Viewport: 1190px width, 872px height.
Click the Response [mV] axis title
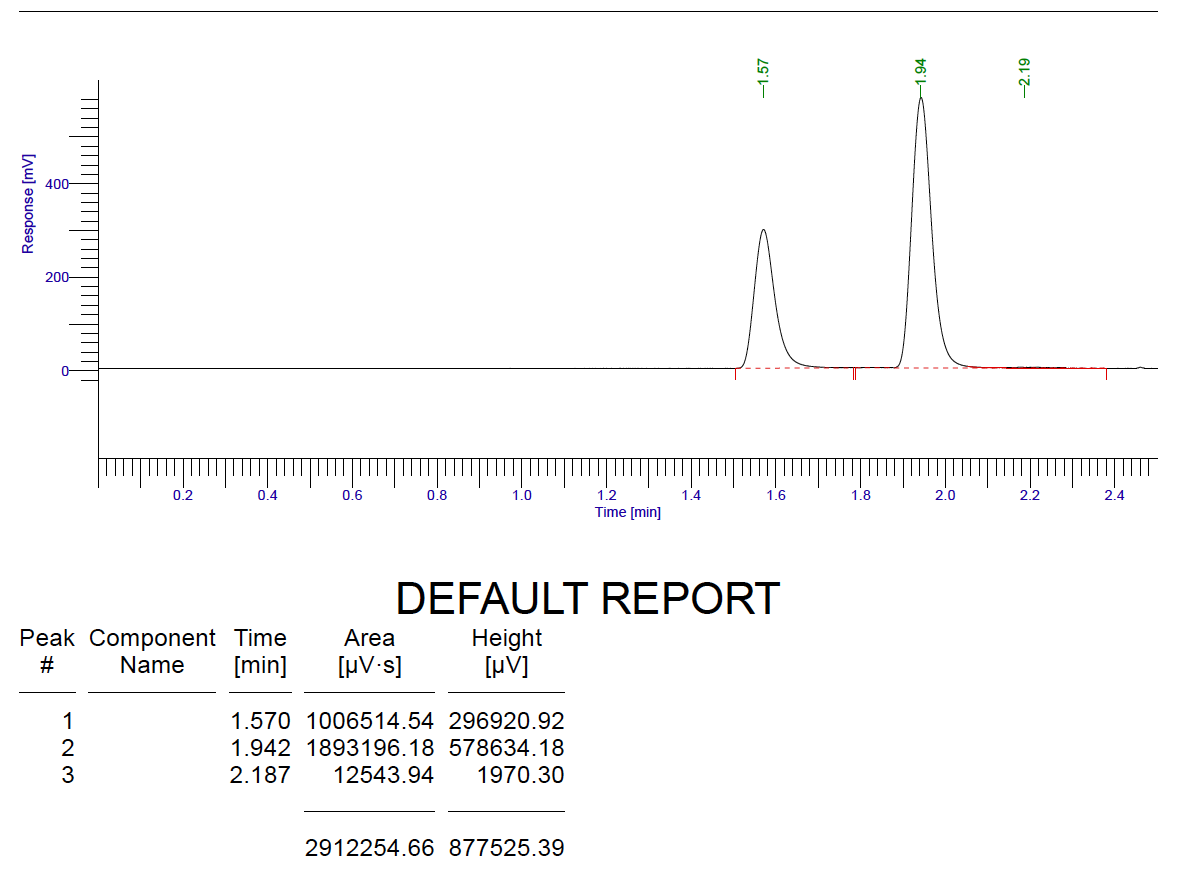pyautogui.click(x=28, y=200)
